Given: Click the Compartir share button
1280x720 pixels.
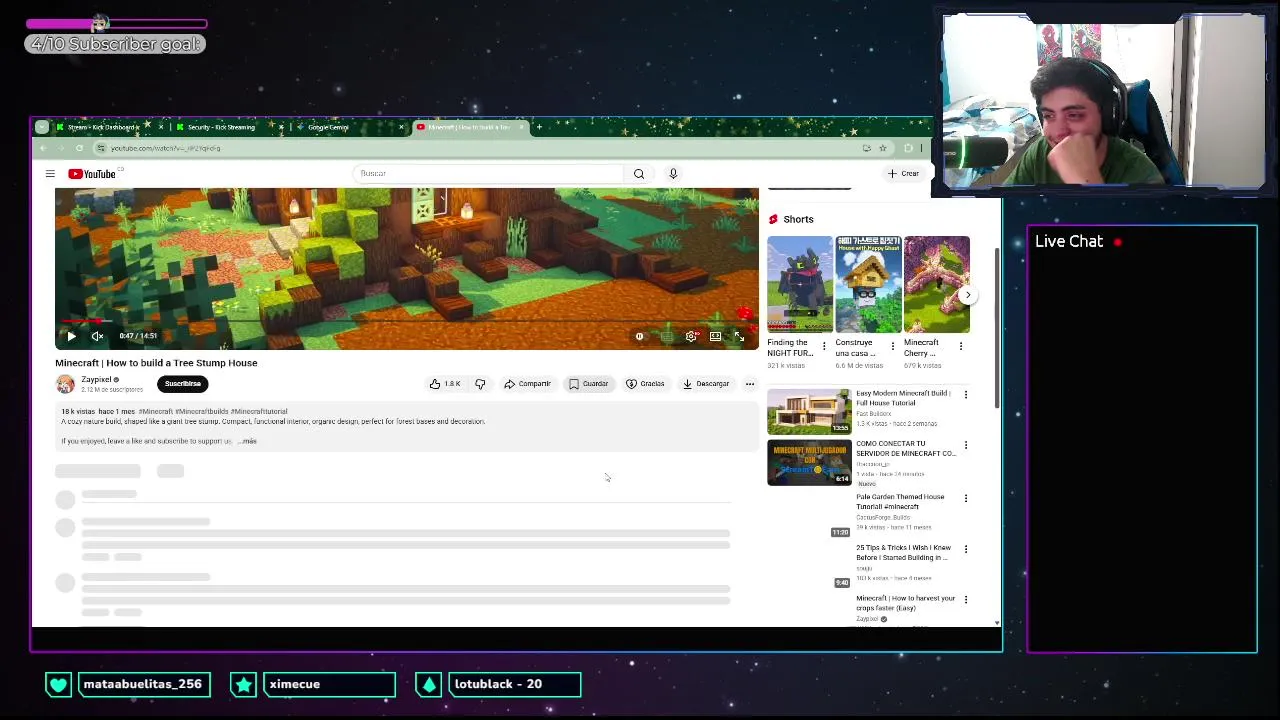Looking at the screenshot, I should click(x=528, y=384).
